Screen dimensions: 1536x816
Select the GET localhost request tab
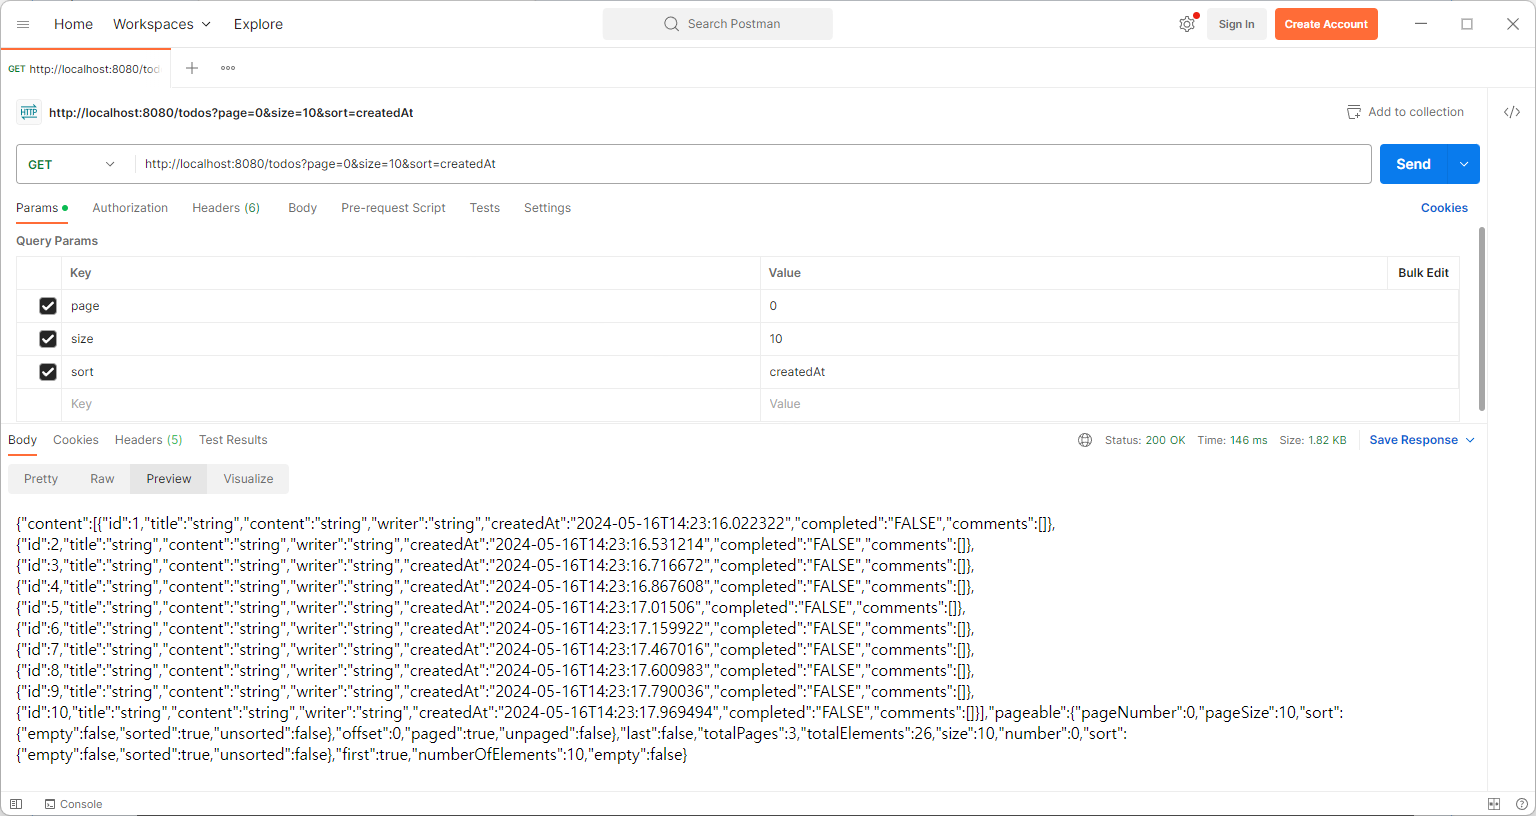coord(85,69)
